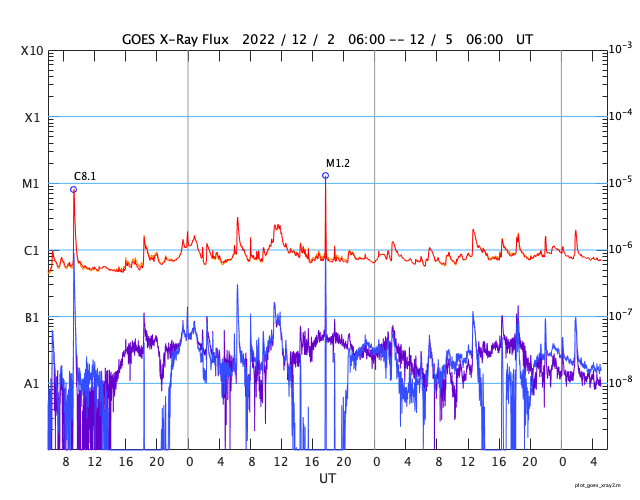Click the A1 flare class axis label
Image resolution: width=640 pixels, height=500 pixels.
[32, 384]
